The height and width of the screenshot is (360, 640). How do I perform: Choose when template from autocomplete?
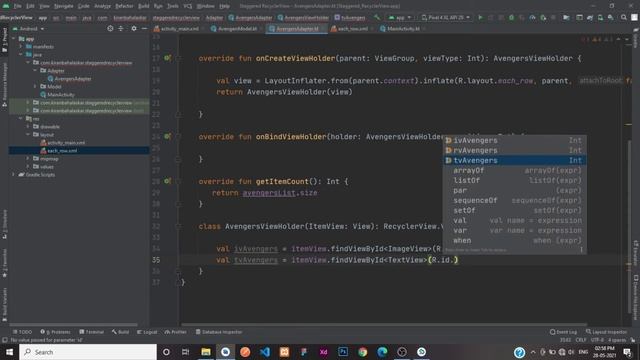point(515,240)
